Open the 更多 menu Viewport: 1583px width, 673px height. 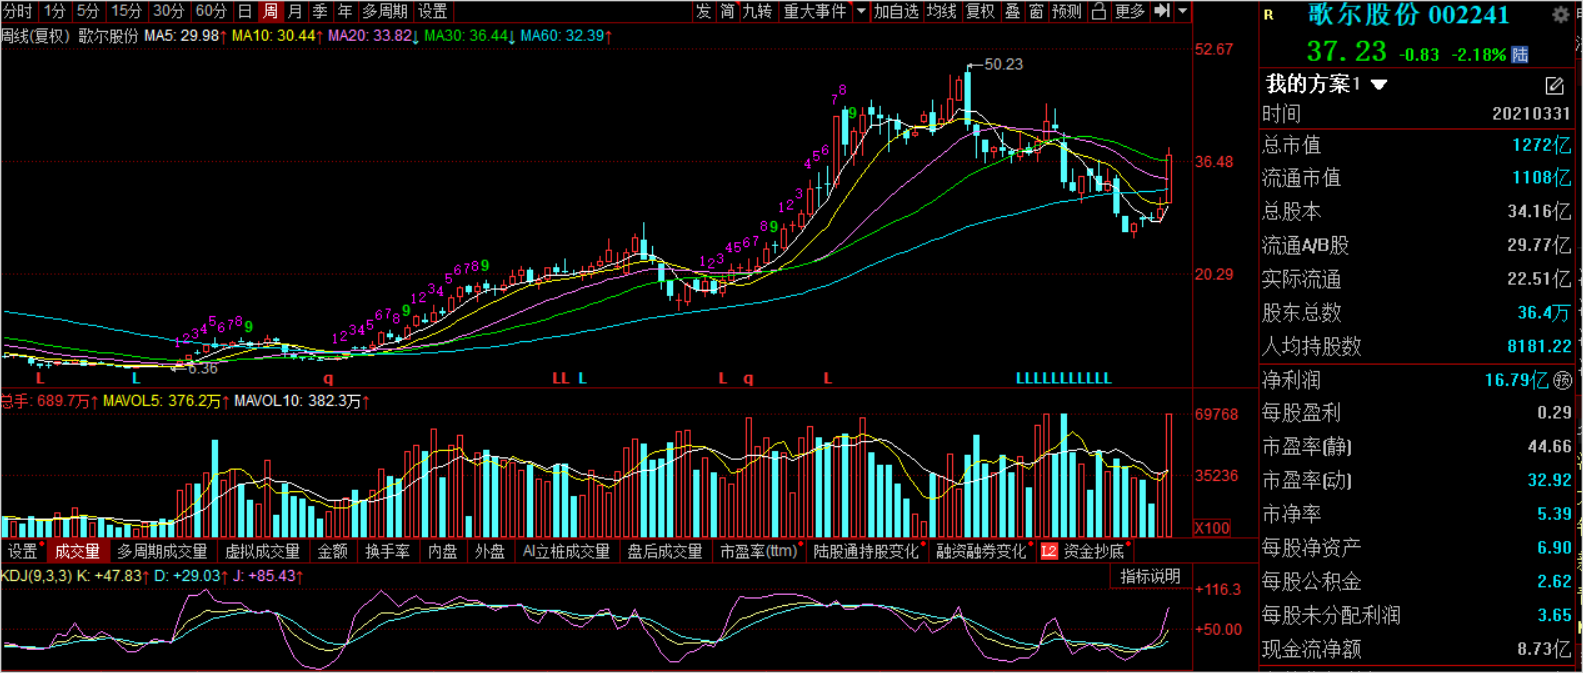point(1129,11)
